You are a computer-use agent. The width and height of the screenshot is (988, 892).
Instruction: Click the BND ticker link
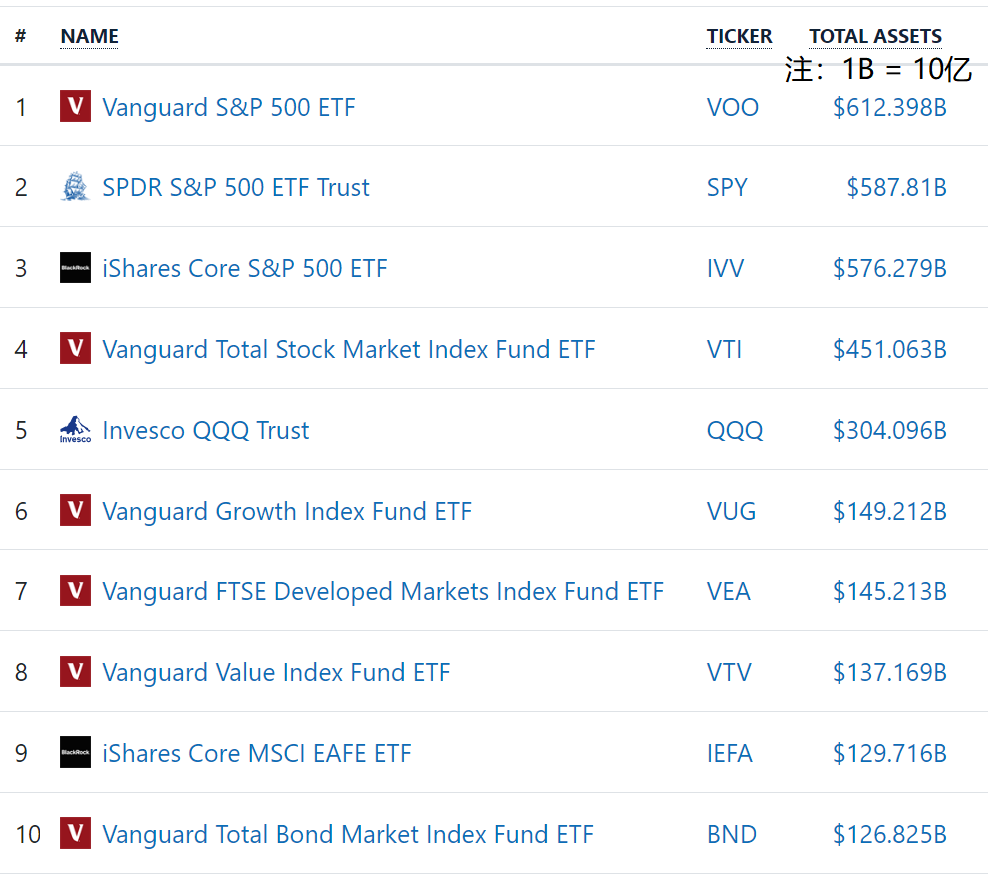[731, 834]
